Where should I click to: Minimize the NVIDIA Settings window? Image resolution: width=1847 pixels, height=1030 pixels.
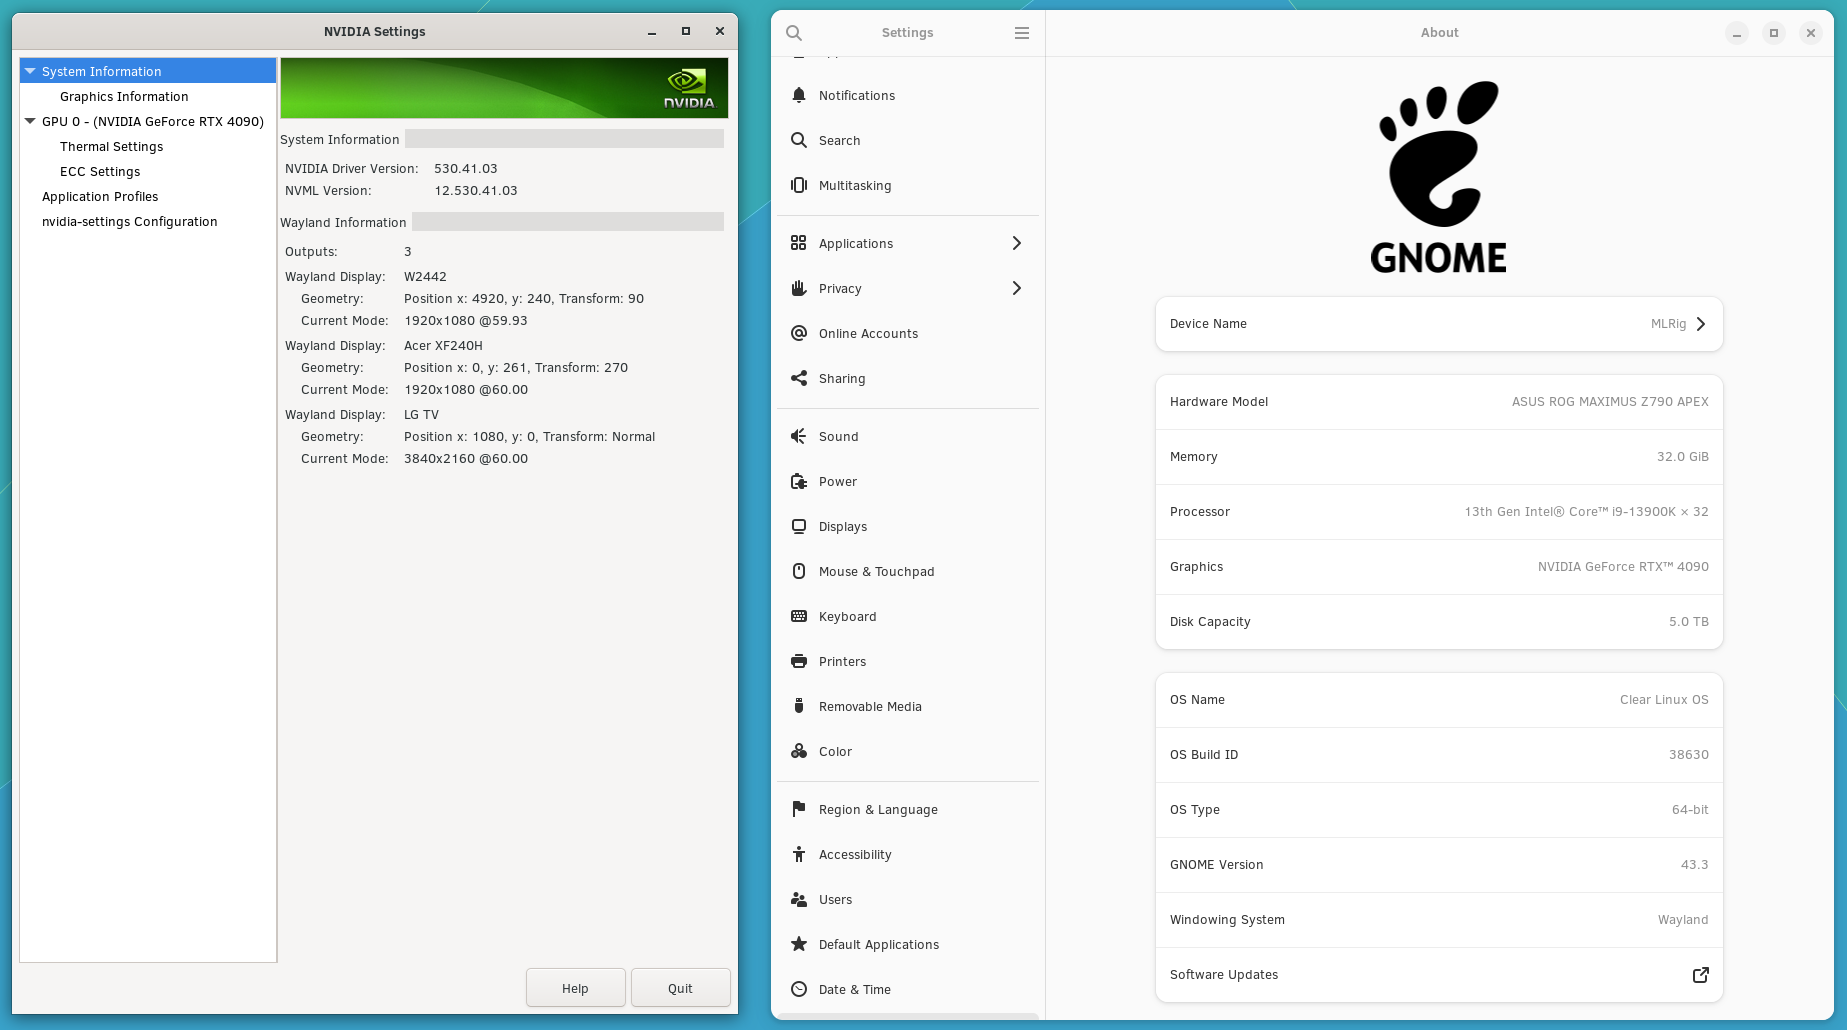click(x=652, y=32)
